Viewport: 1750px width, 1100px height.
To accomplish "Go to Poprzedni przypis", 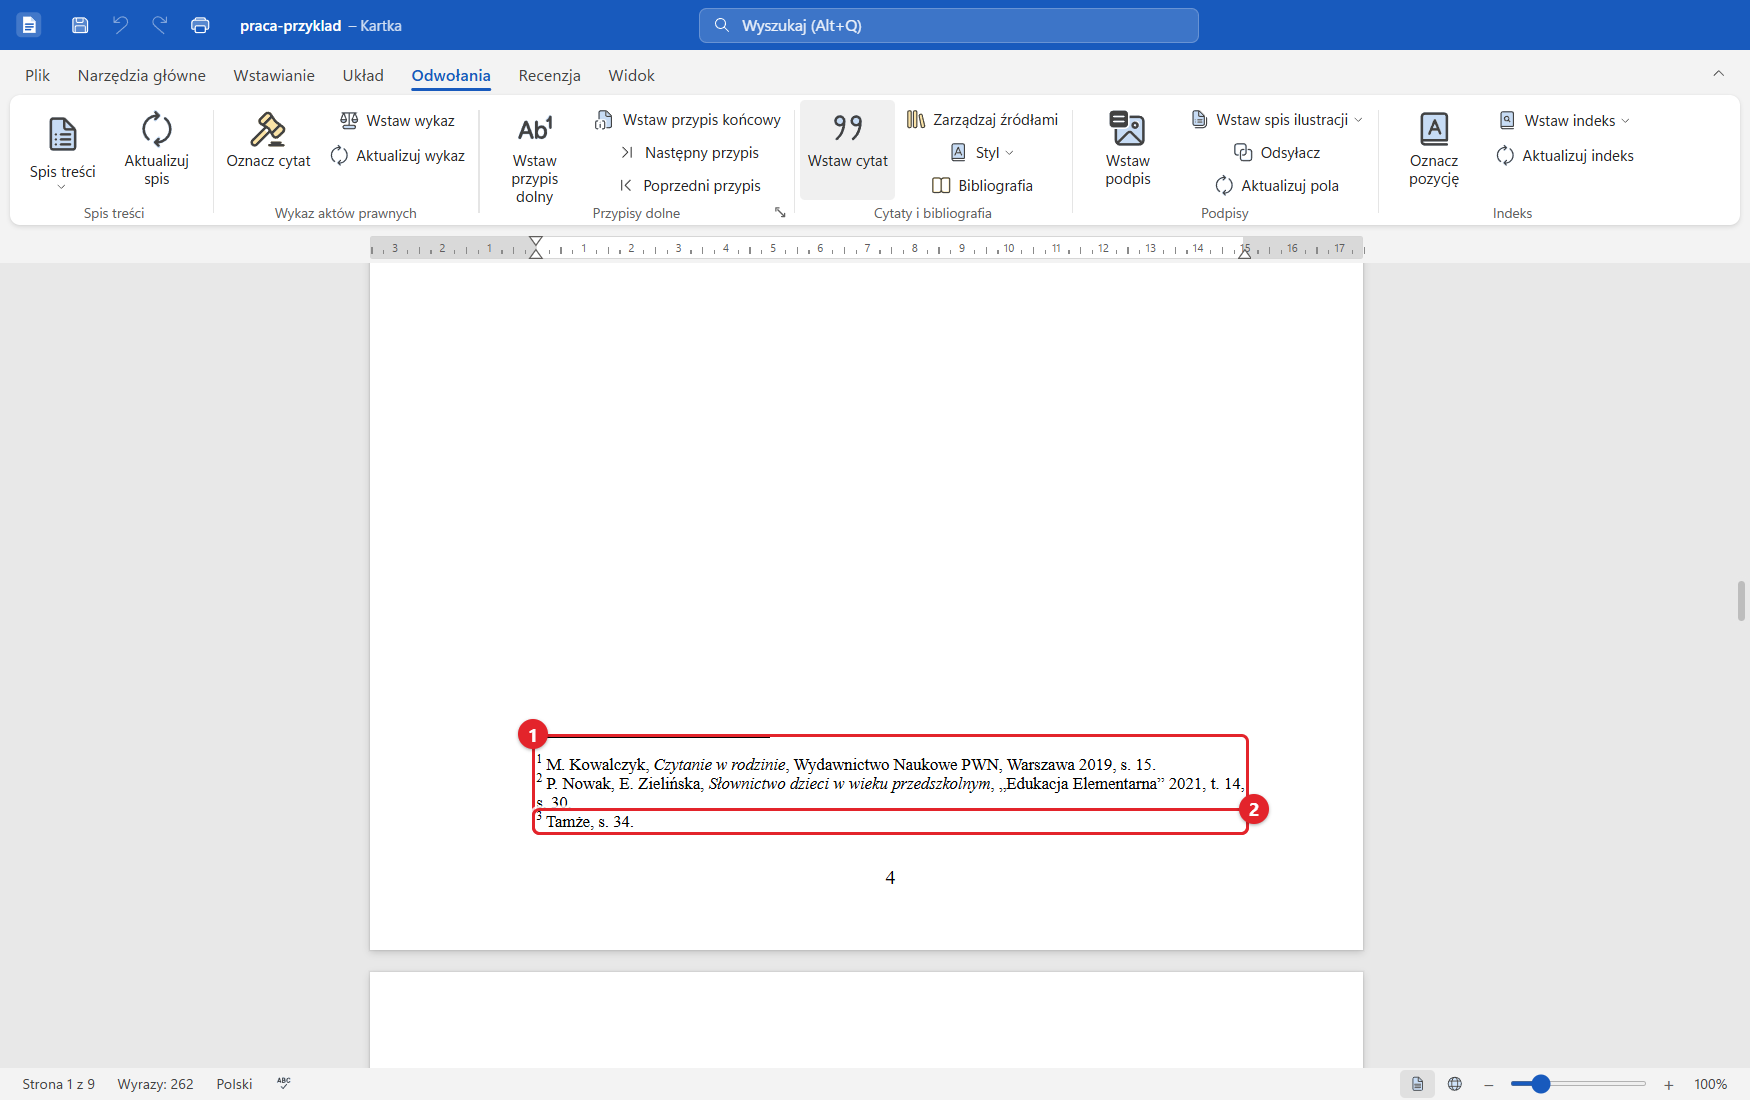I will [689, 185].
